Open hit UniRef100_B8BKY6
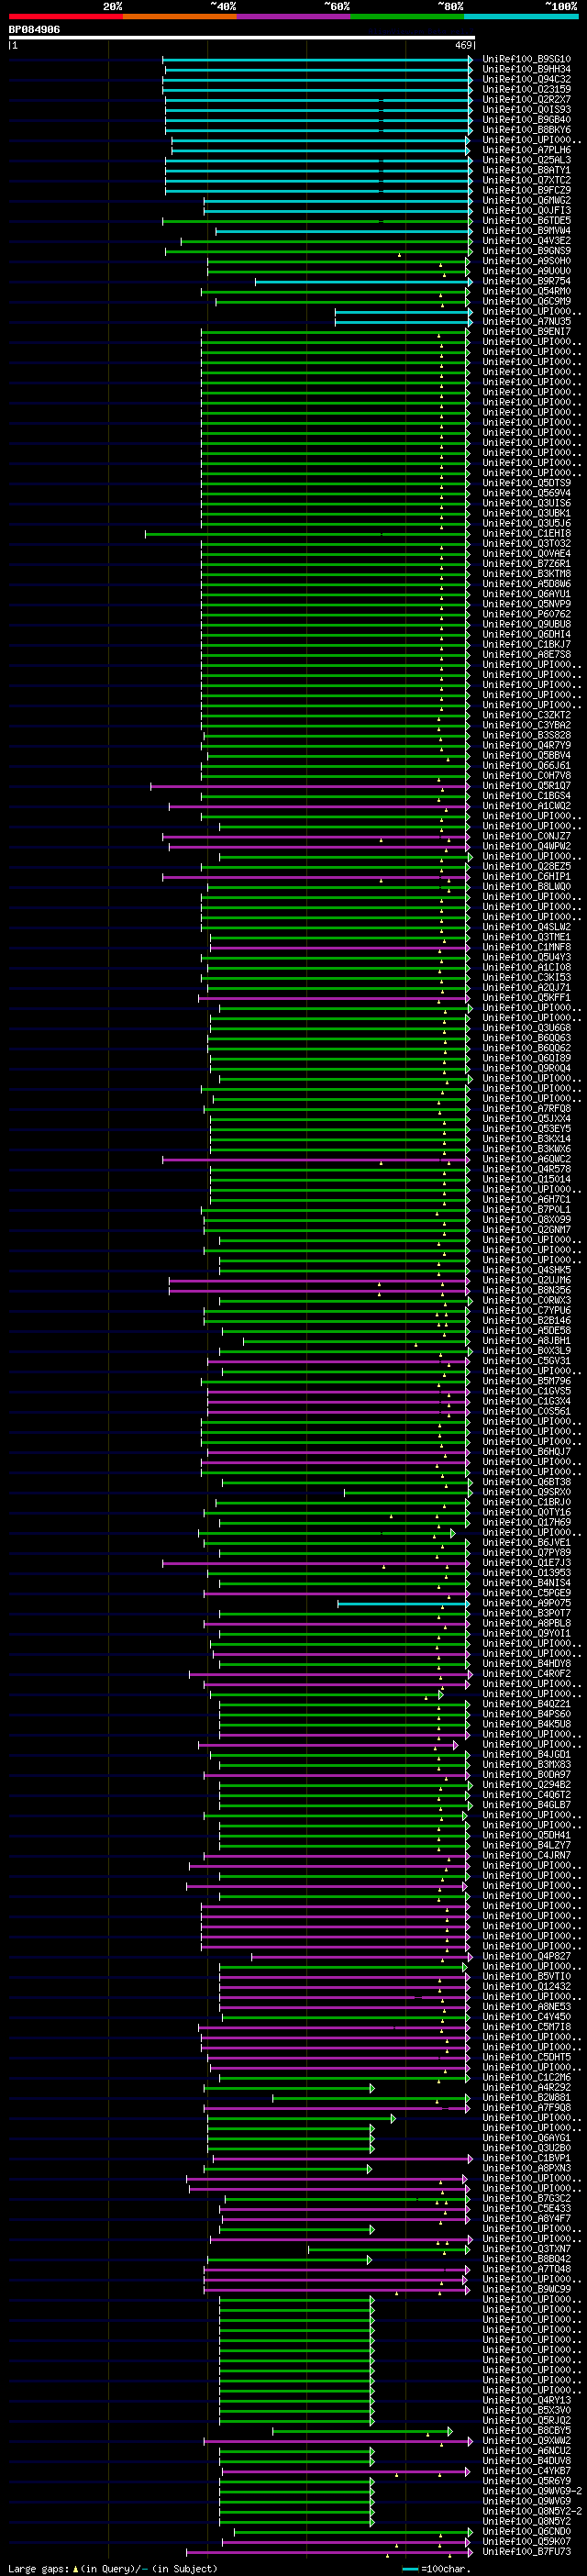This screenshot has width=587, height=2576. click(526, 130)
